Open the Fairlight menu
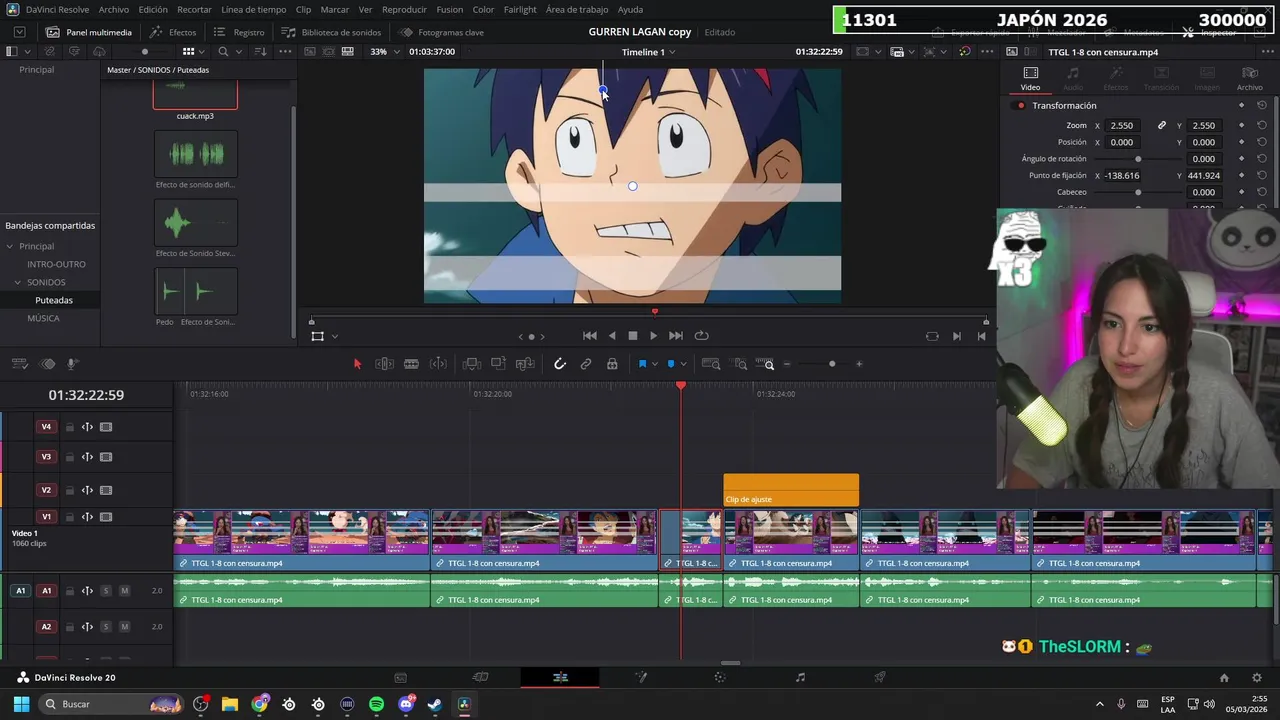Screen dimensions: 1280x720 pyautogui.click(x=520, y=9)
